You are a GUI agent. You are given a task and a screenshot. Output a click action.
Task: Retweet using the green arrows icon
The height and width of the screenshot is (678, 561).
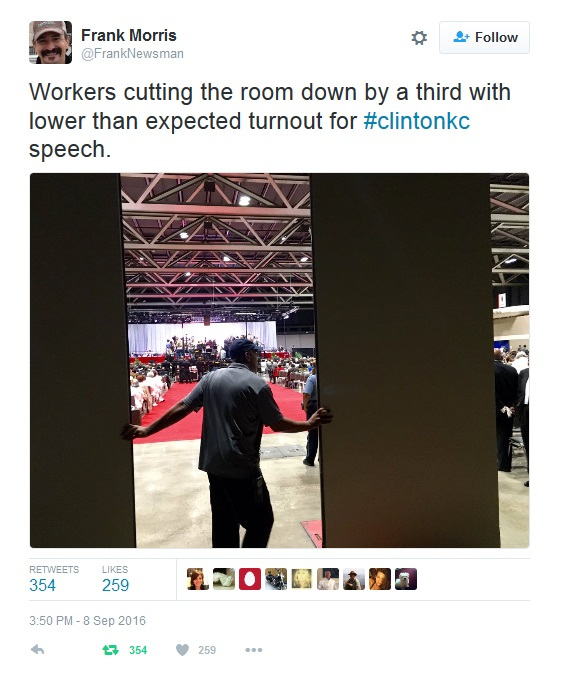110,650
